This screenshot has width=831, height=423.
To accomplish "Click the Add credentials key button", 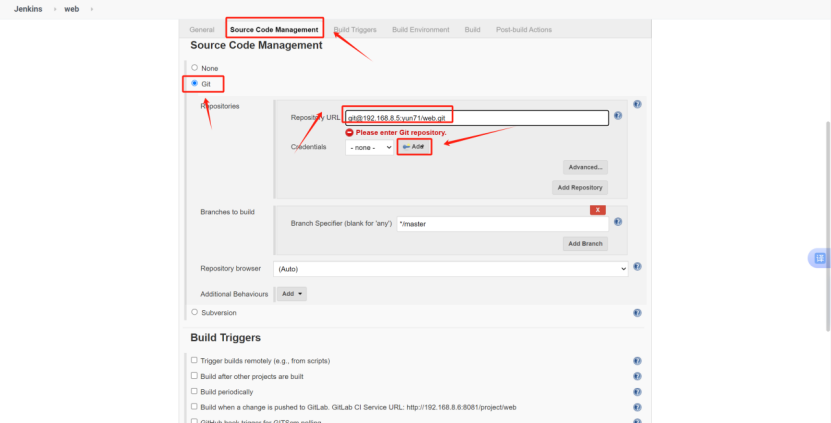I will pos(414,146).
